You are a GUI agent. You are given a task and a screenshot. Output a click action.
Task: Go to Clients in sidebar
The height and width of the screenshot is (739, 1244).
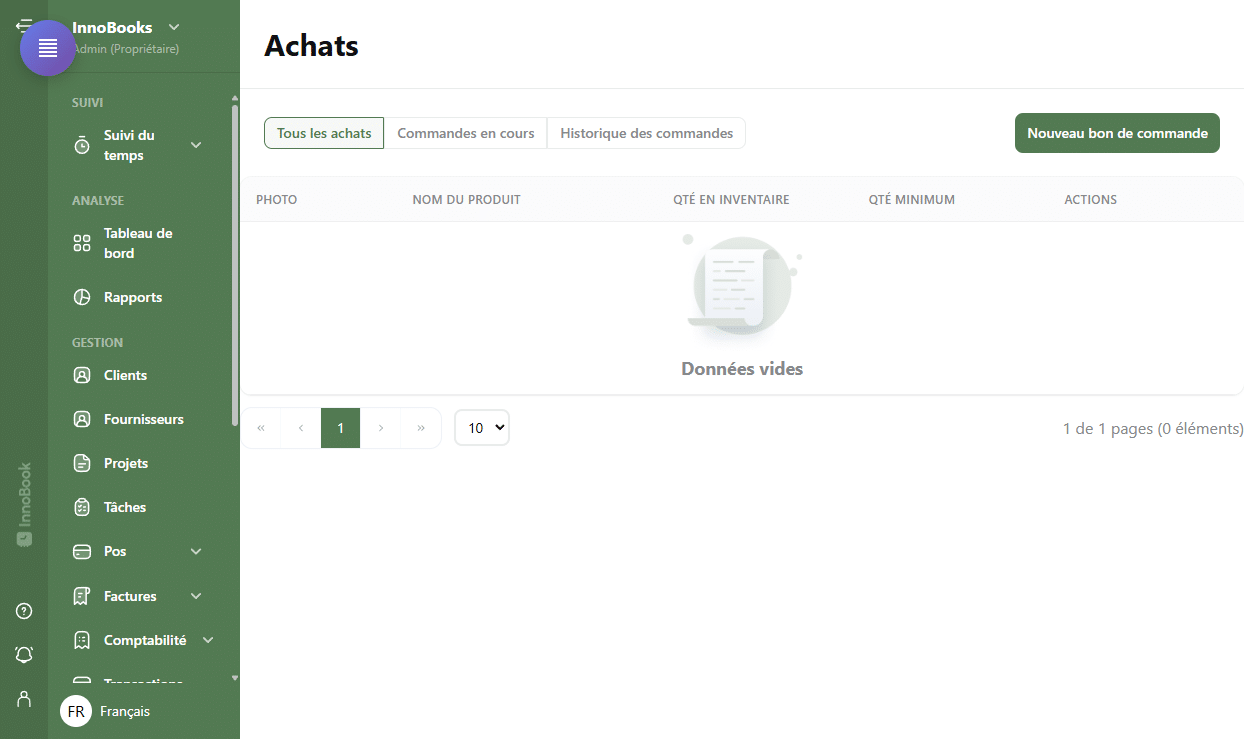[125, 375]
